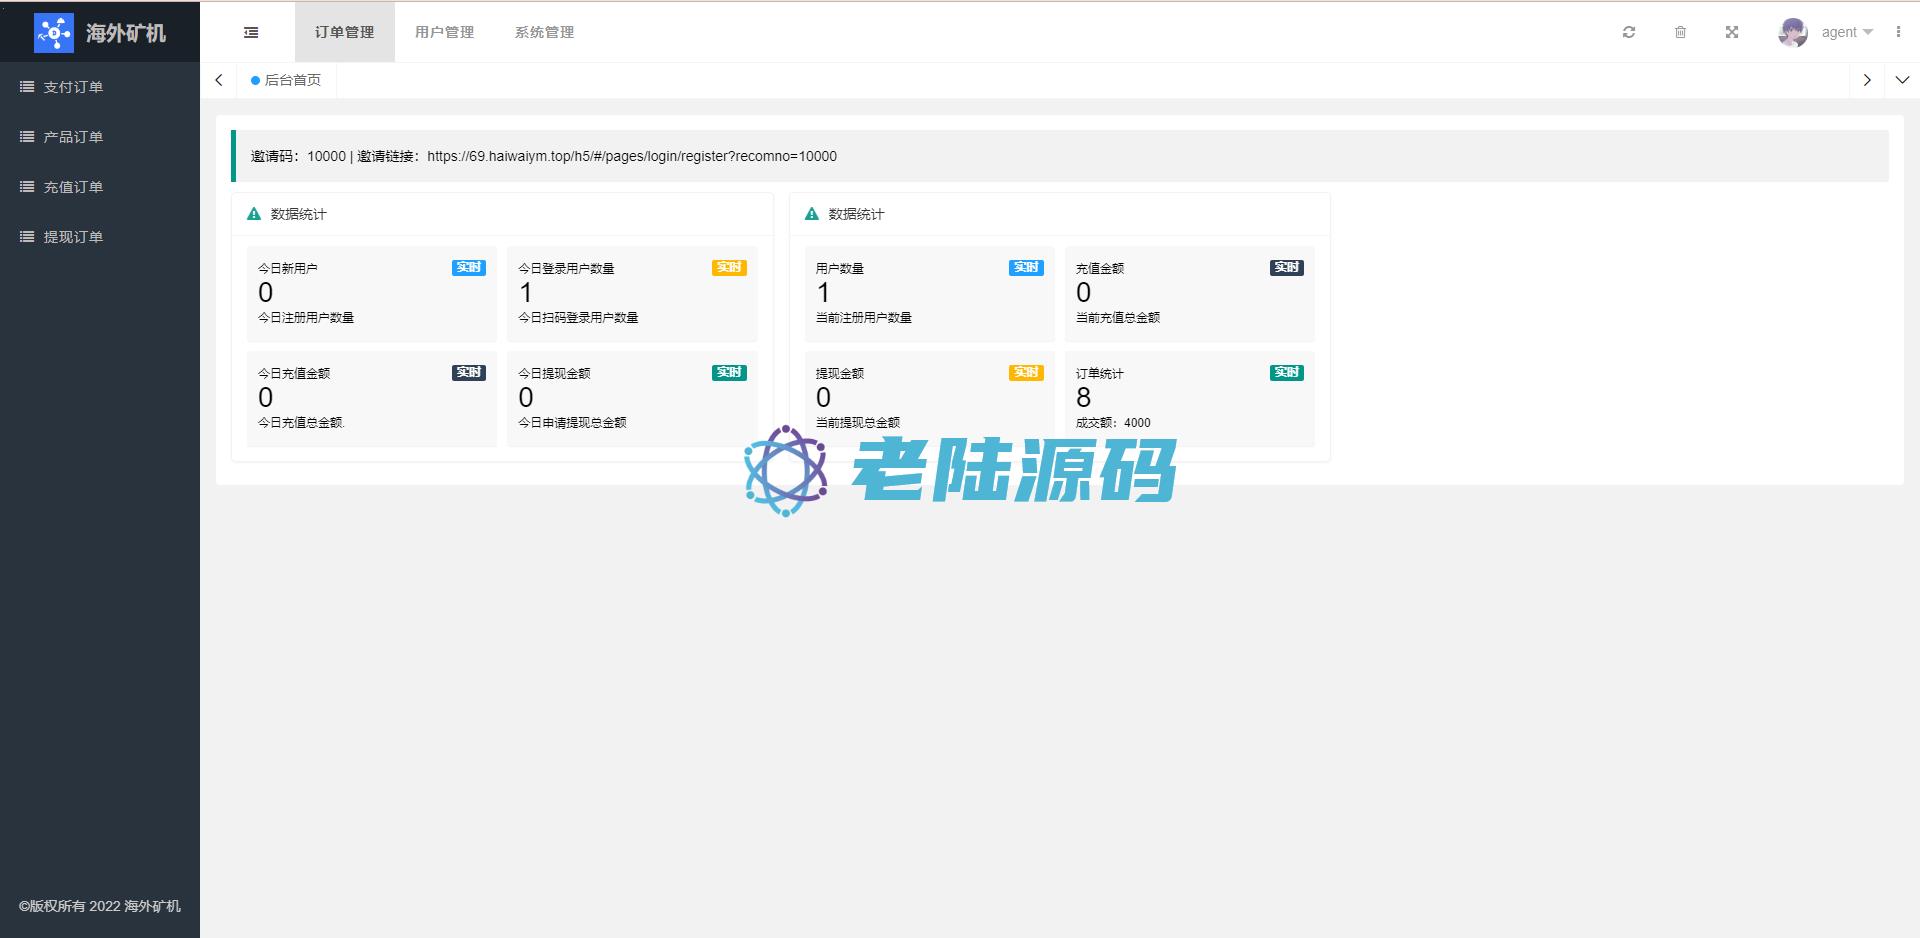Open the 系统管理 top menu
Viewport: 1920px width, 938px height.
[x=545, y=32]
